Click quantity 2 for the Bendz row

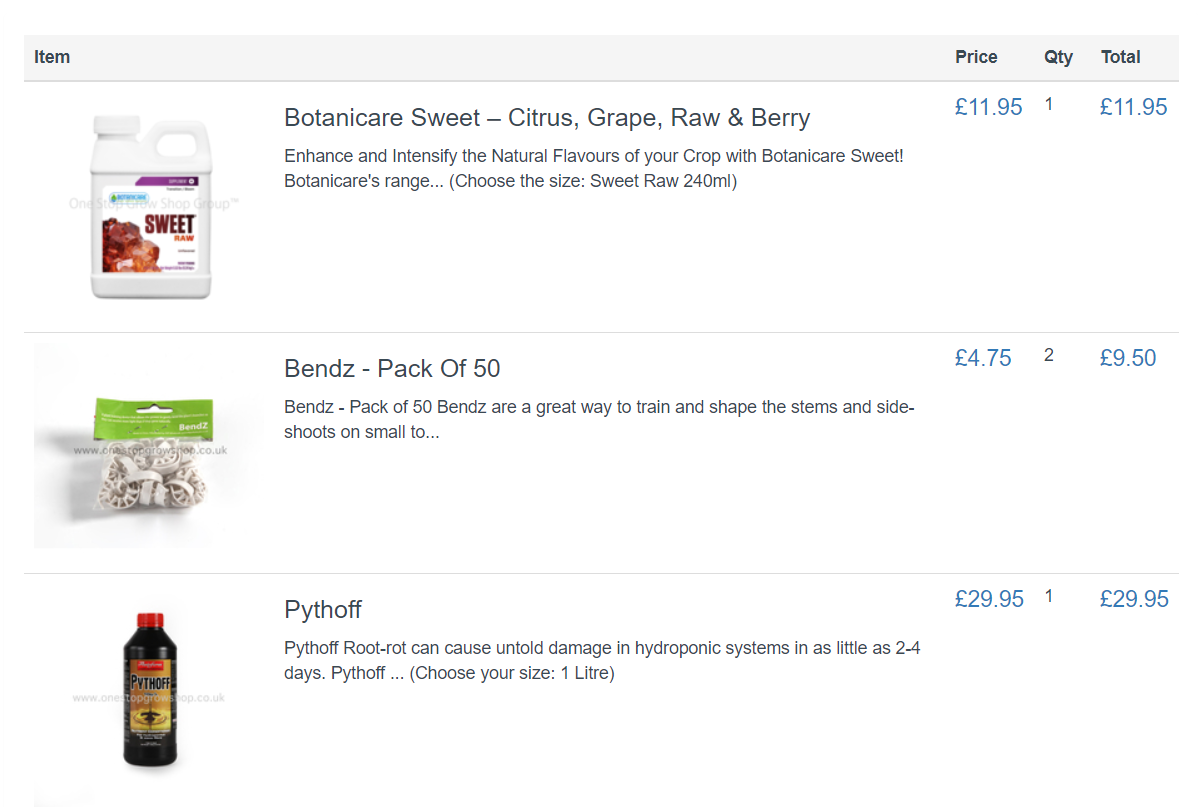tap(1048, 355)
